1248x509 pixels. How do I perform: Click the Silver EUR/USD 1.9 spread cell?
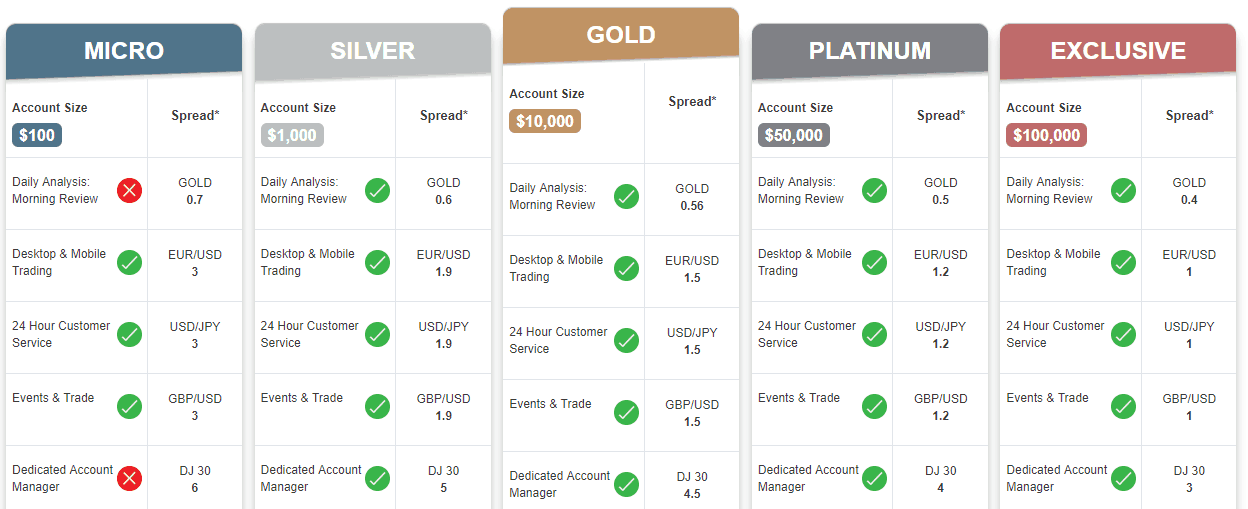coord(443,263)
